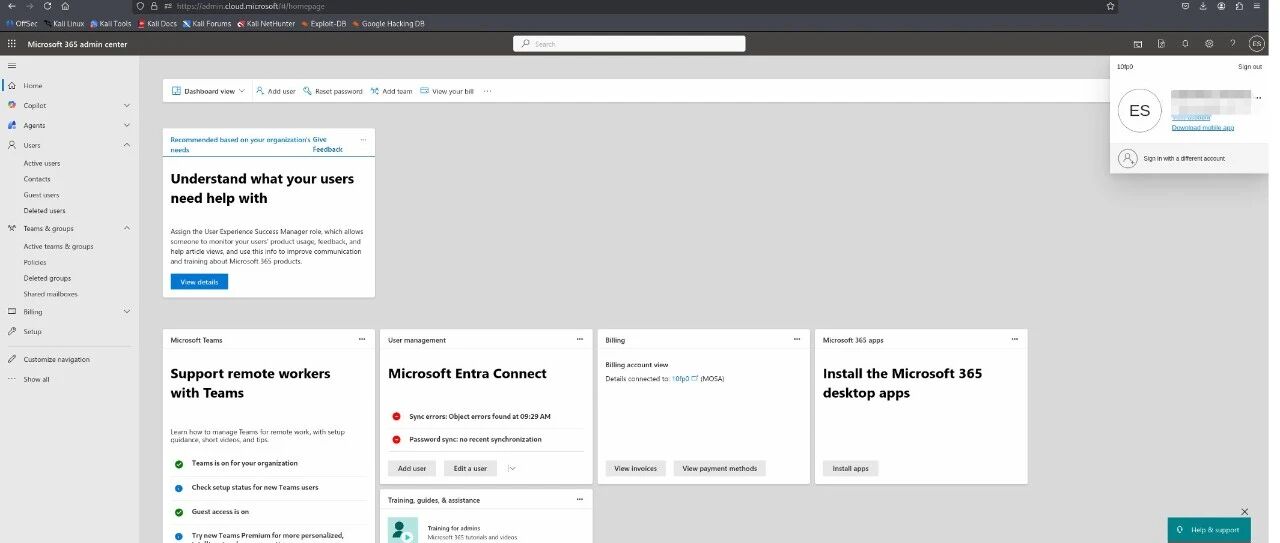The height and width of the screenshot is (543, 1280).
Task: Click Download mobile app link
Action: click(1202, 128)
